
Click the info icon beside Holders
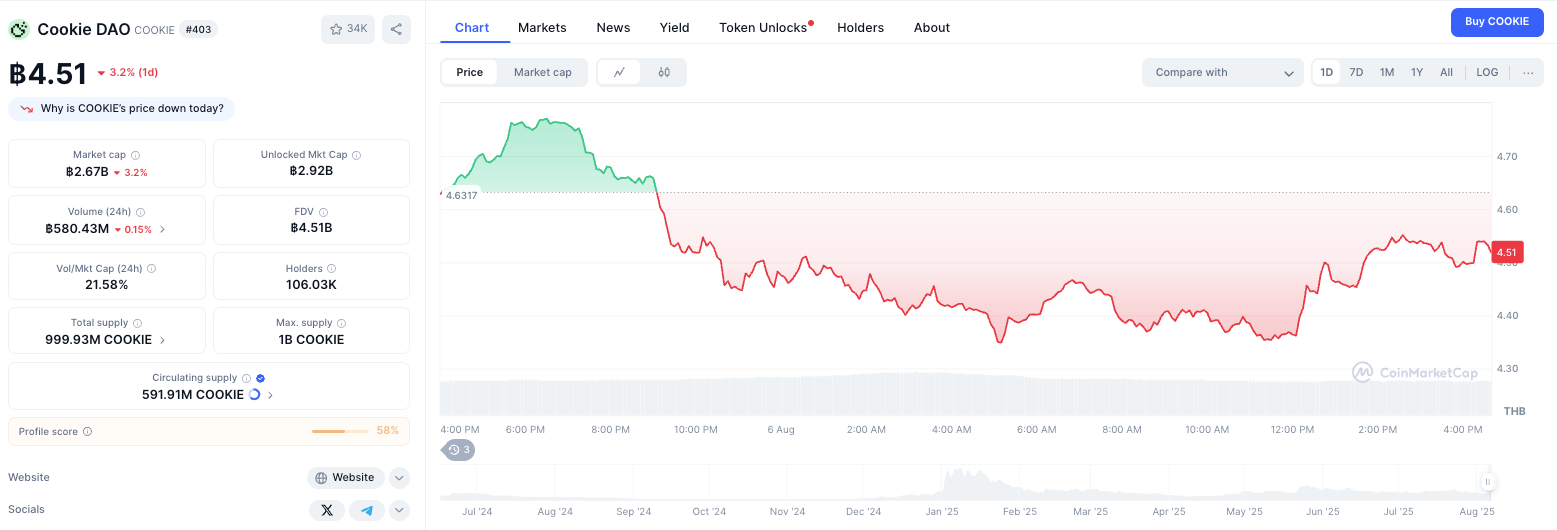coord(332,269)
